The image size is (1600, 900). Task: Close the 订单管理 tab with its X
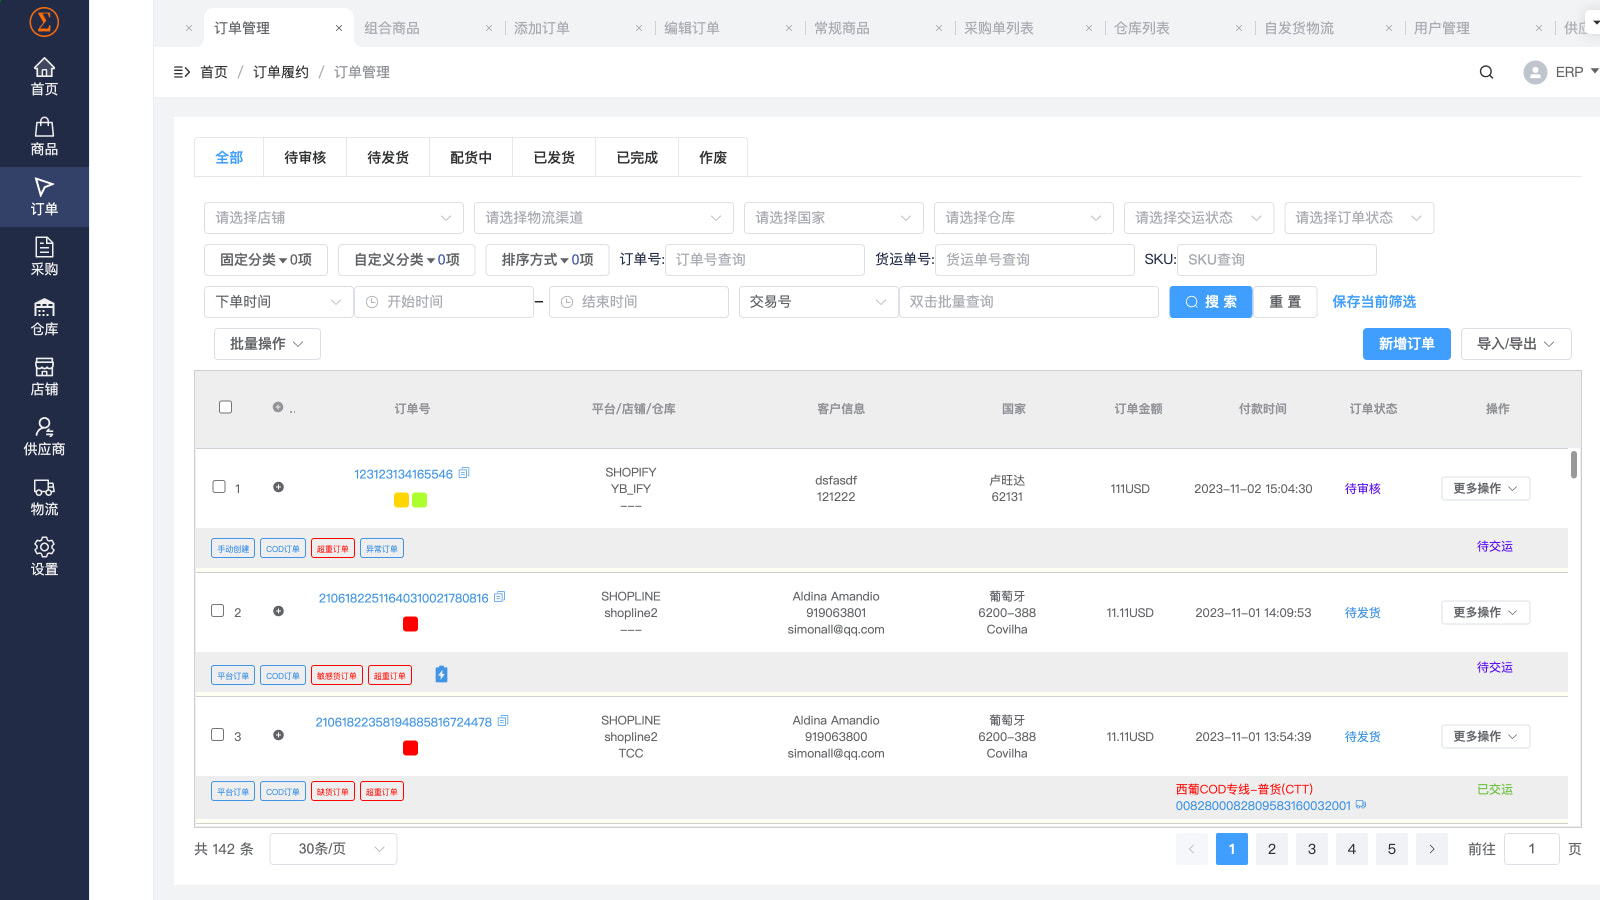(339, 28)
